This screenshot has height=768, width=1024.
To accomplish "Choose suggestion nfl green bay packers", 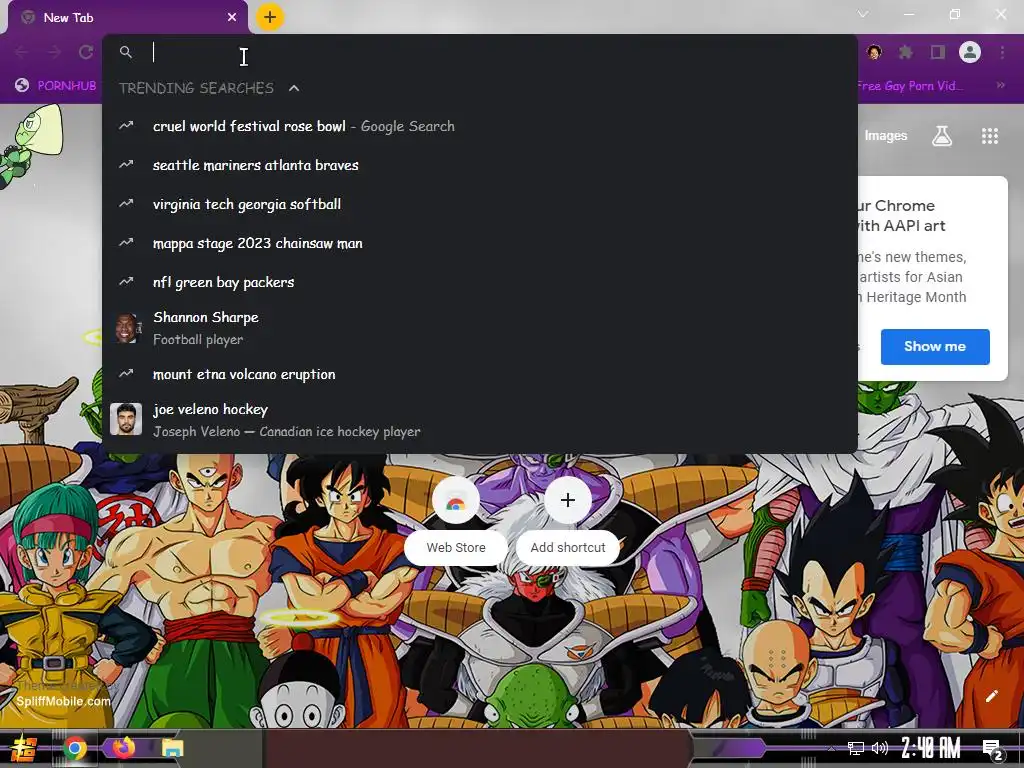I will 479,282.
